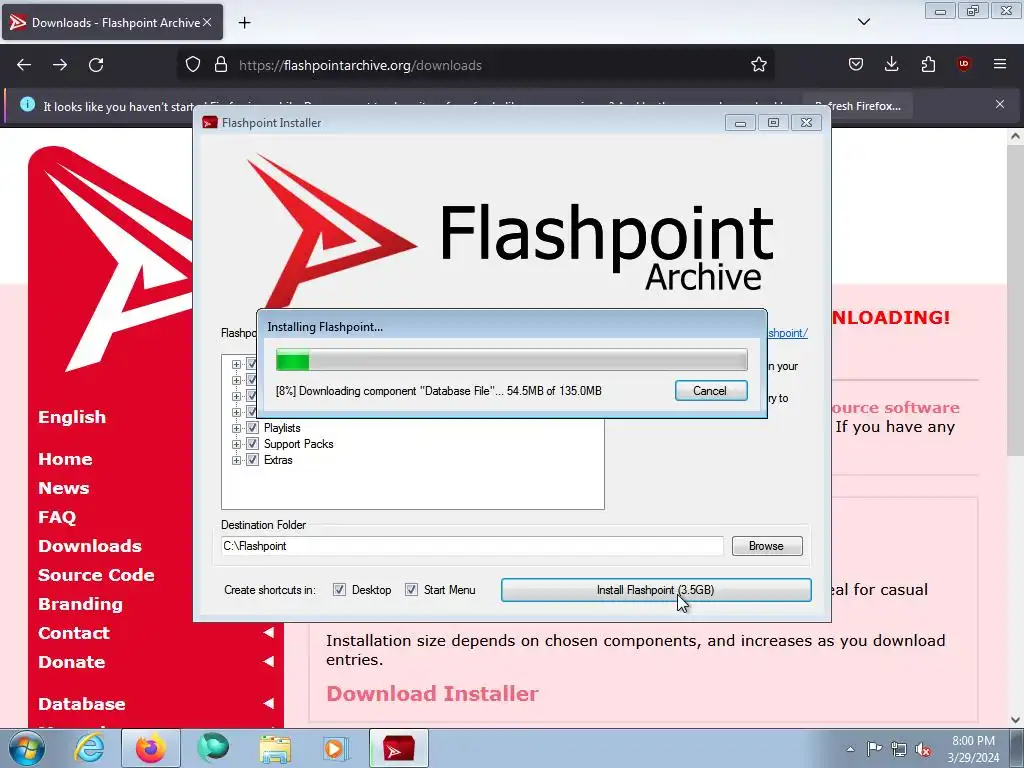Select the Downloads - Flashpoint Archive tab

coord(112,22)
